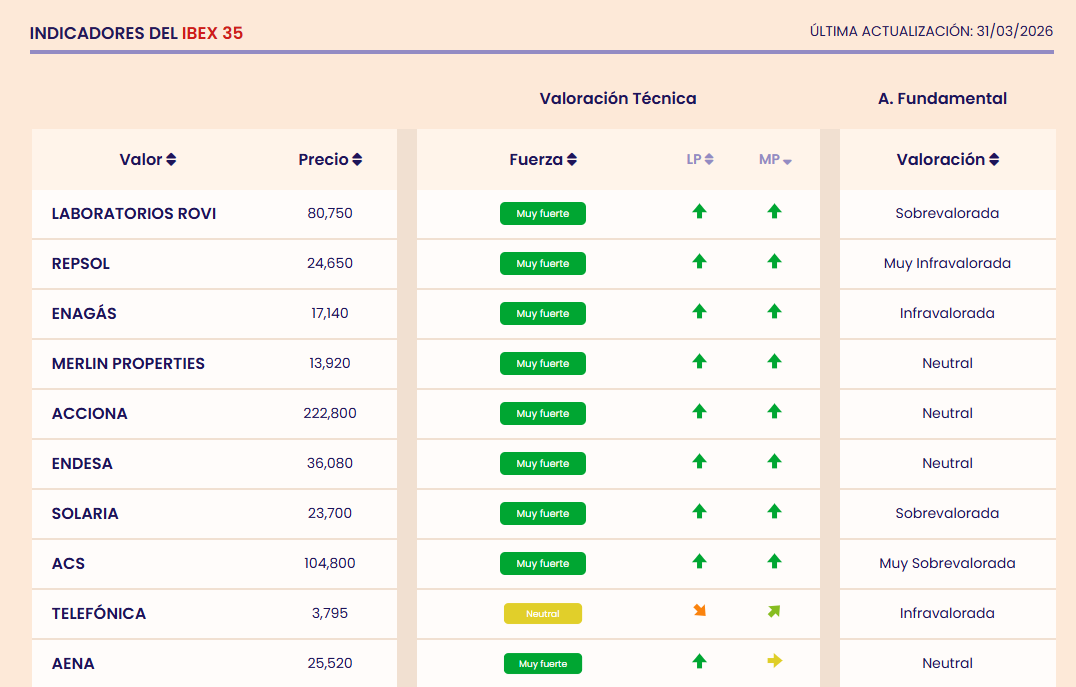Click Telefónica's orange LP down-right arrow
The height and width of the screenshot is (687, 1076).
[700, 610]
